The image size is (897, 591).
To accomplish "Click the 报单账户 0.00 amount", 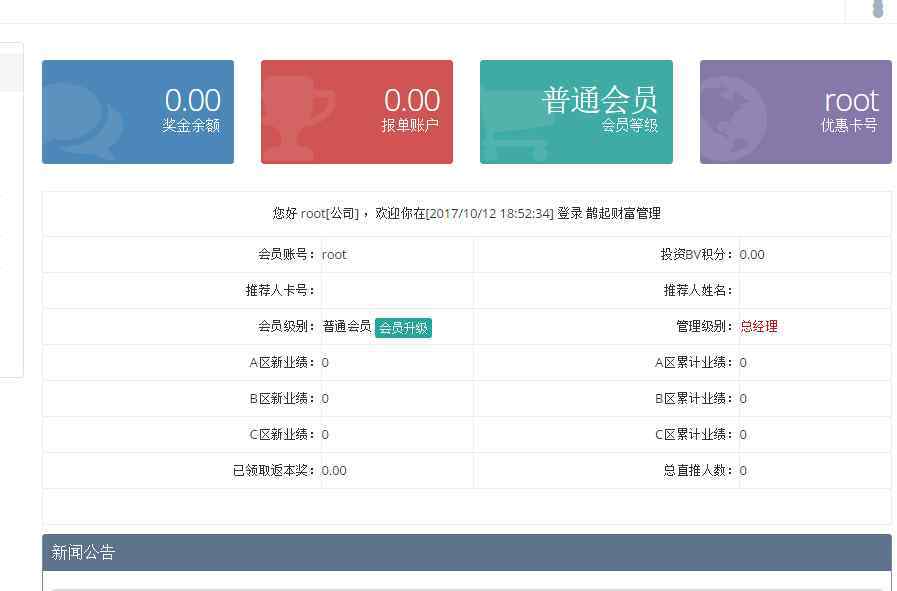I will 411,100.
